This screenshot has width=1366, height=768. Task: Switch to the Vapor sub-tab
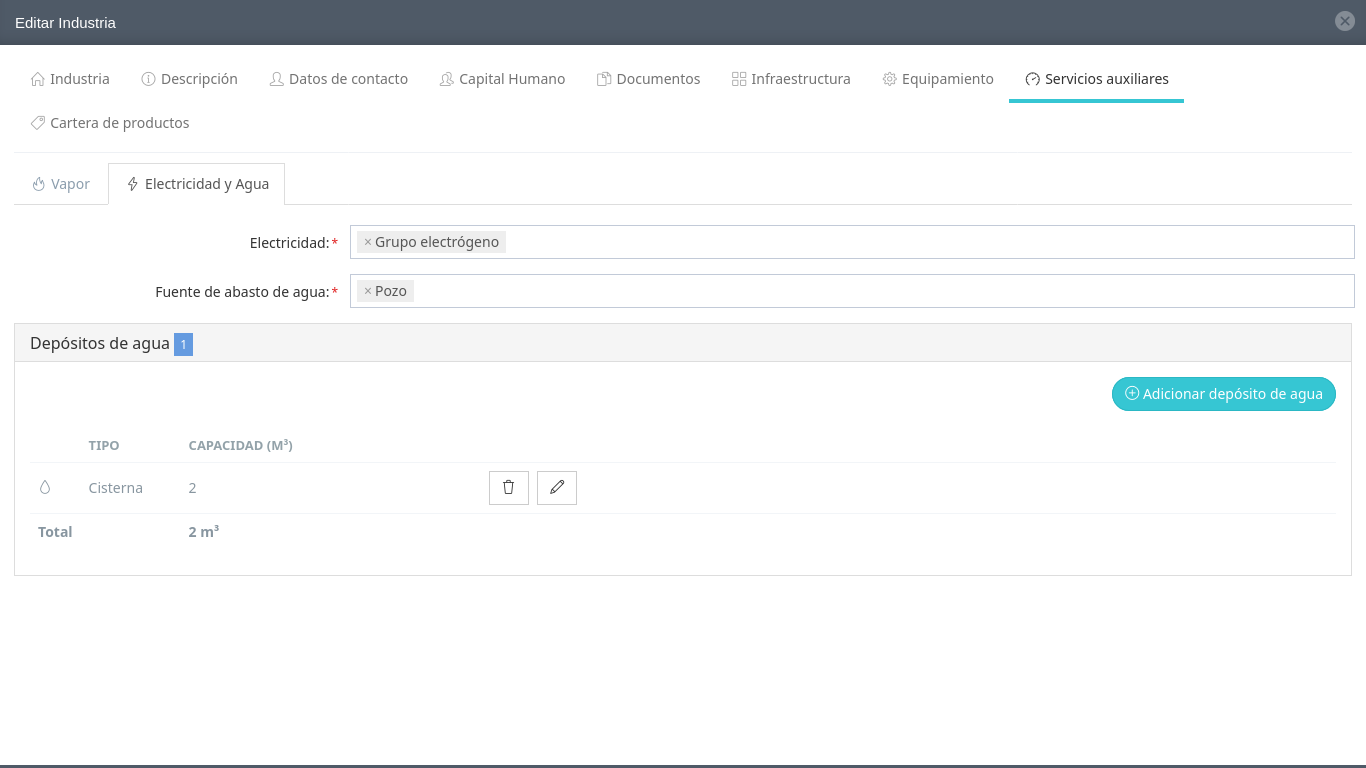tap(61, 184)
